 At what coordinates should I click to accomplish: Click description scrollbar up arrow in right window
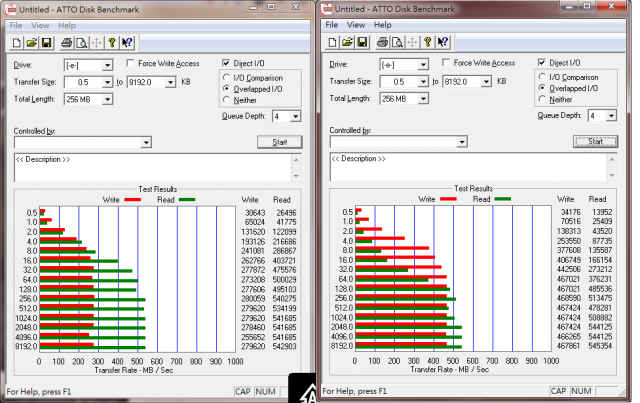click(x=612, y=159)
